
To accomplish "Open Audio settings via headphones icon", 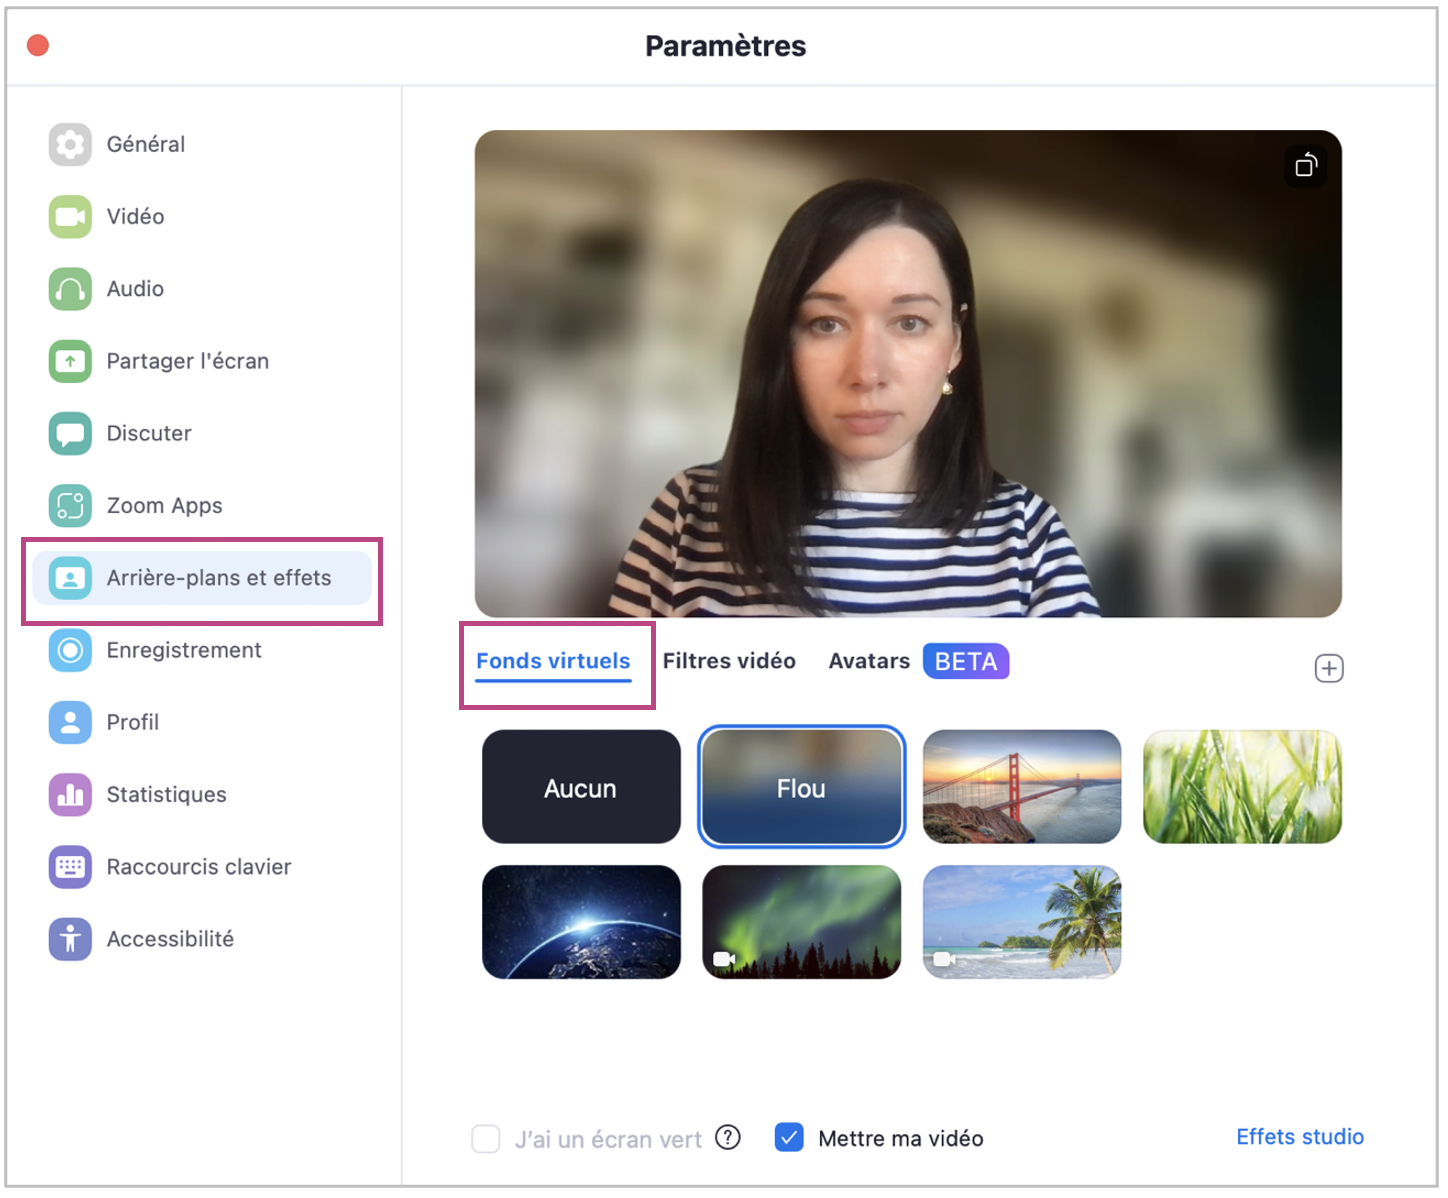I will pyautogui.click(x=70, y=289).
